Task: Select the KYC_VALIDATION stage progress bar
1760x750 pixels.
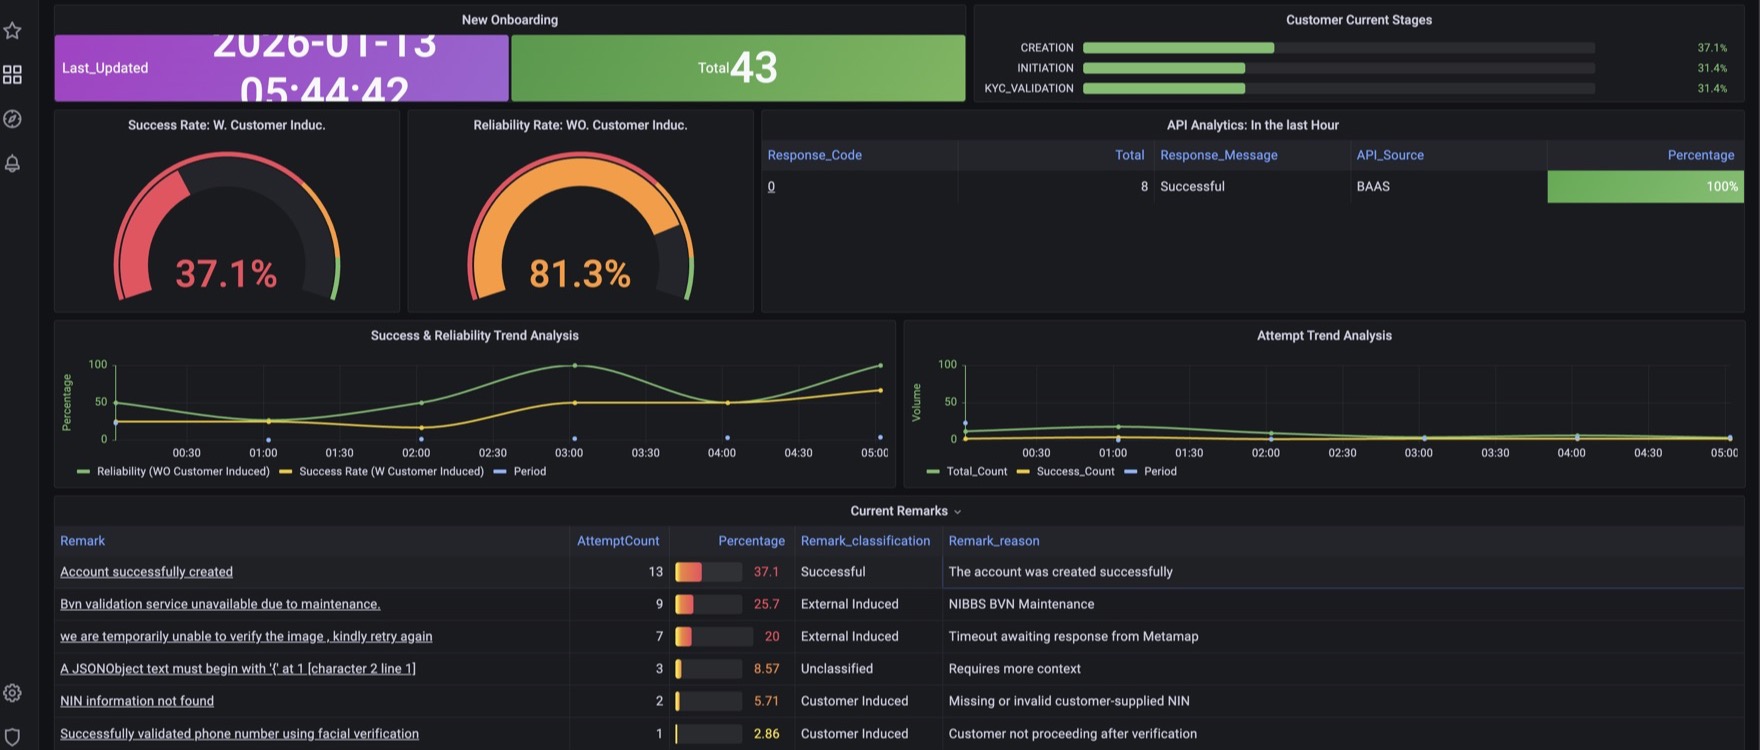Action: (x=1339, y=88)
